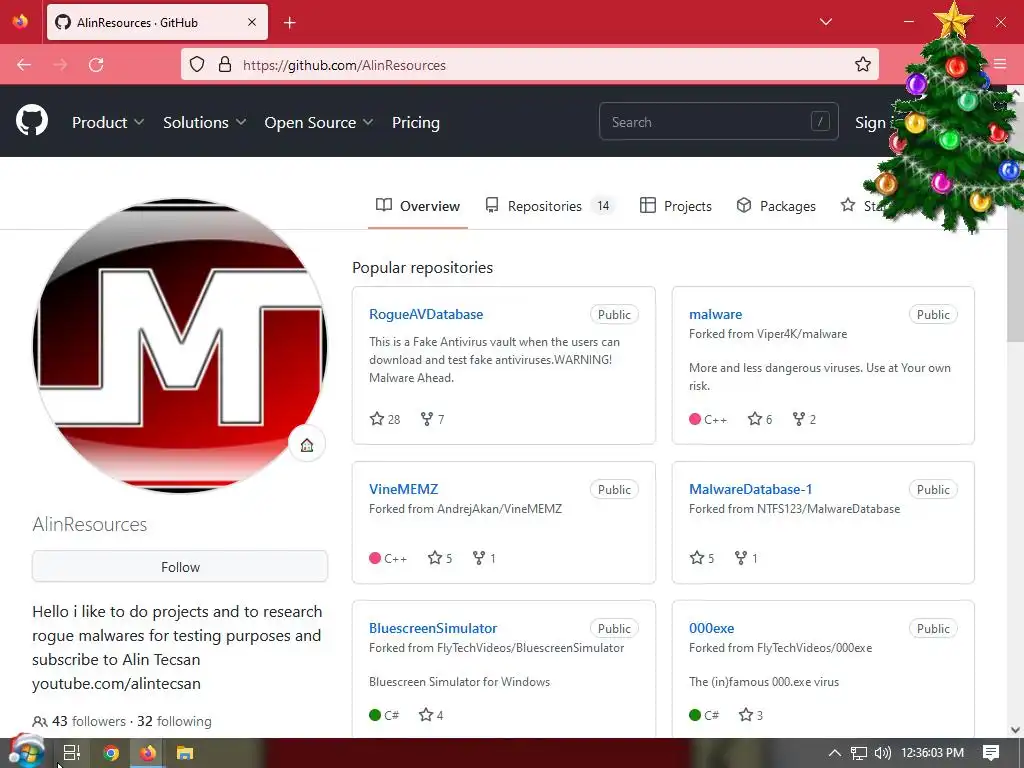The image size is (1024, 768).
Task: Click the fork icon on malware repository
Action: (x=799, y=419)
